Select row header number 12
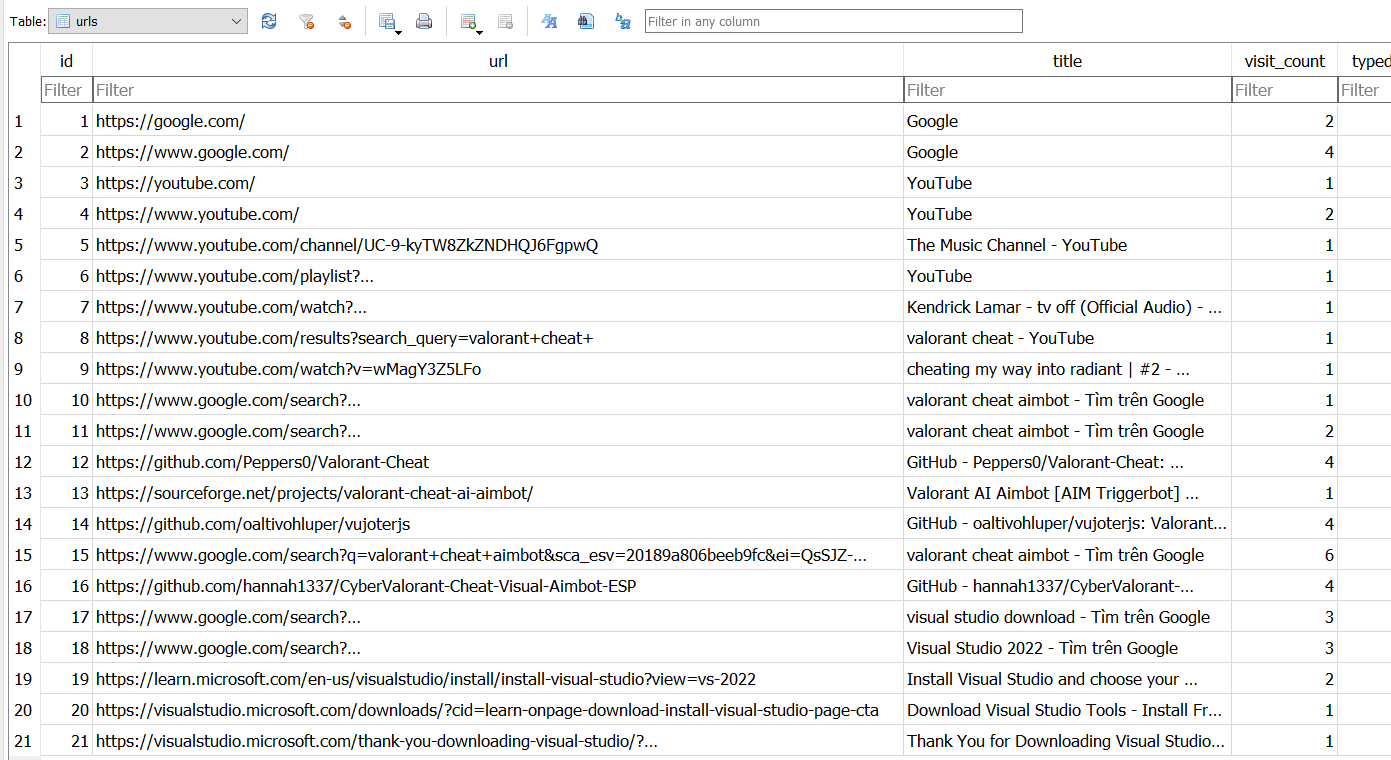 click(24, 462)
